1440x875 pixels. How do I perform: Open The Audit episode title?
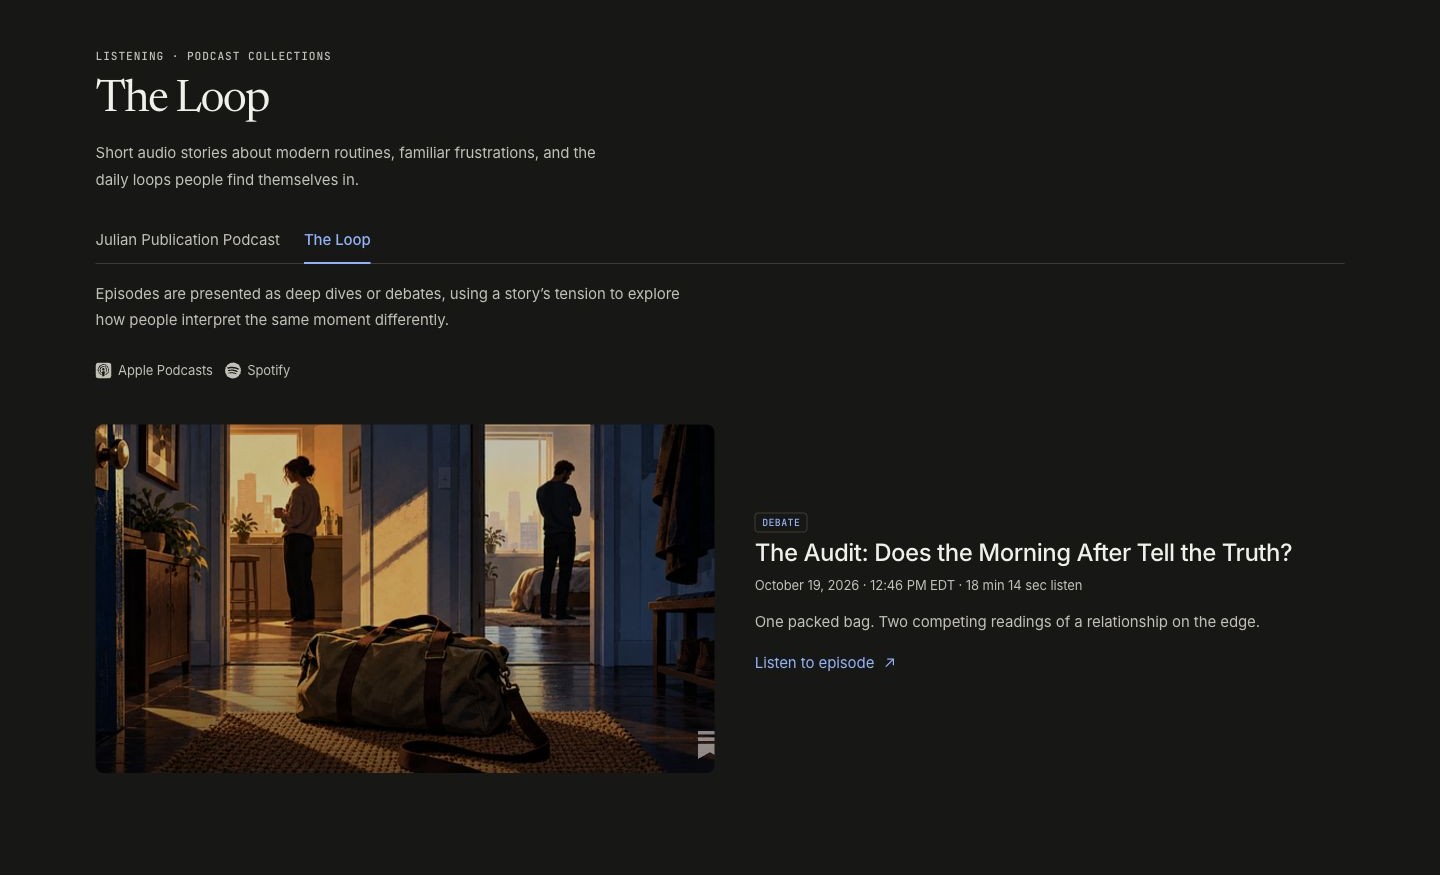tap(1023, 553)
